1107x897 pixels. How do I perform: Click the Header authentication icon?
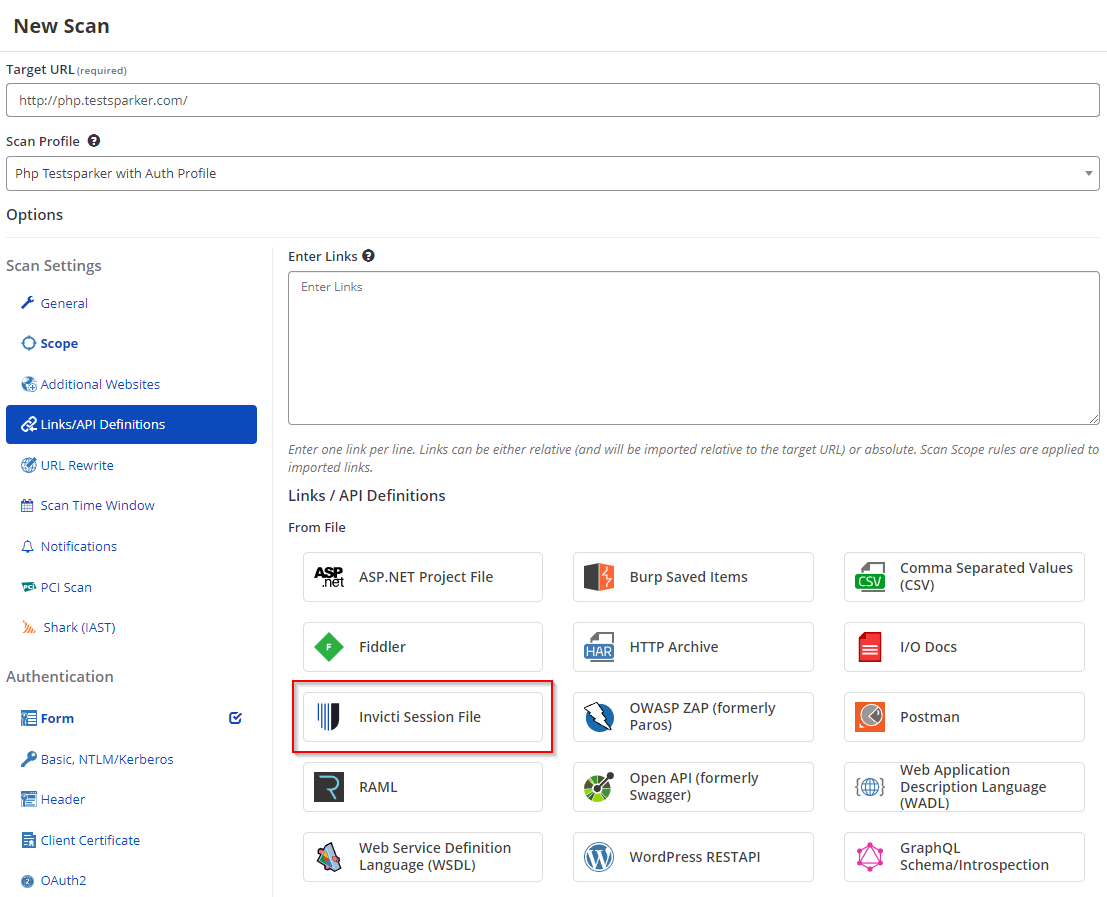tap(28, 799)
